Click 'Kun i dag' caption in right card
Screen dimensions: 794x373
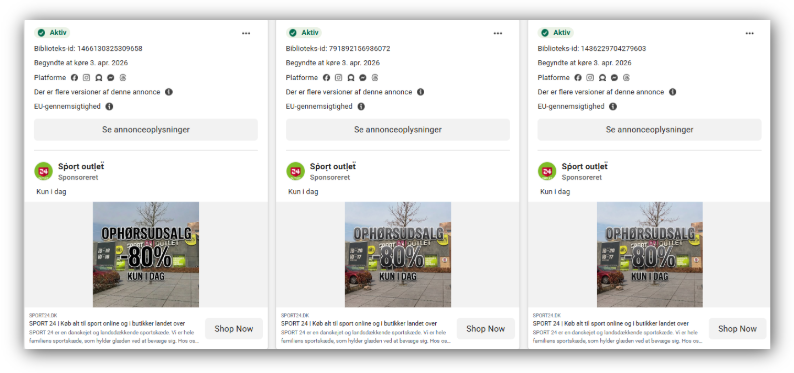coord(554,192)
